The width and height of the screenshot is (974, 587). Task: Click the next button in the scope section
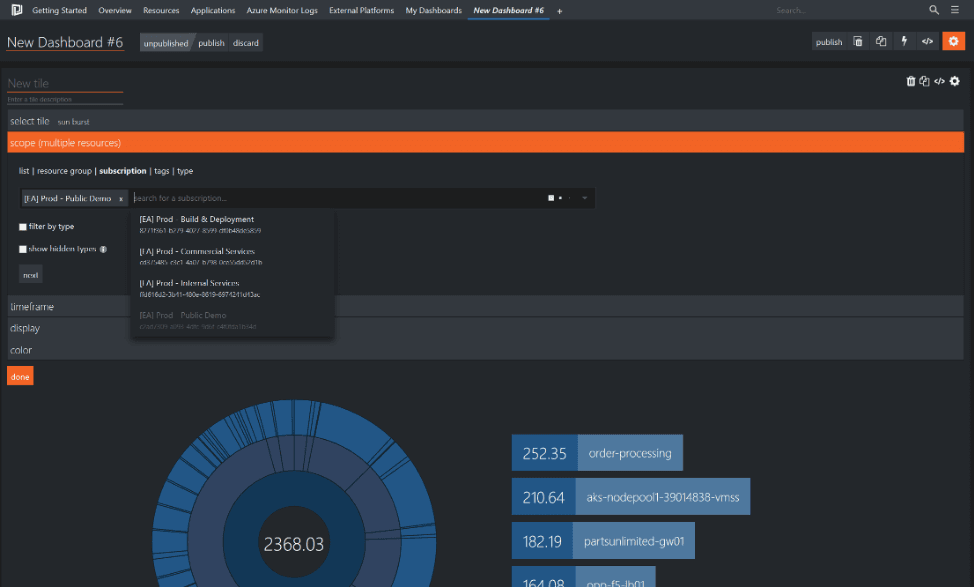click(30, 275)
